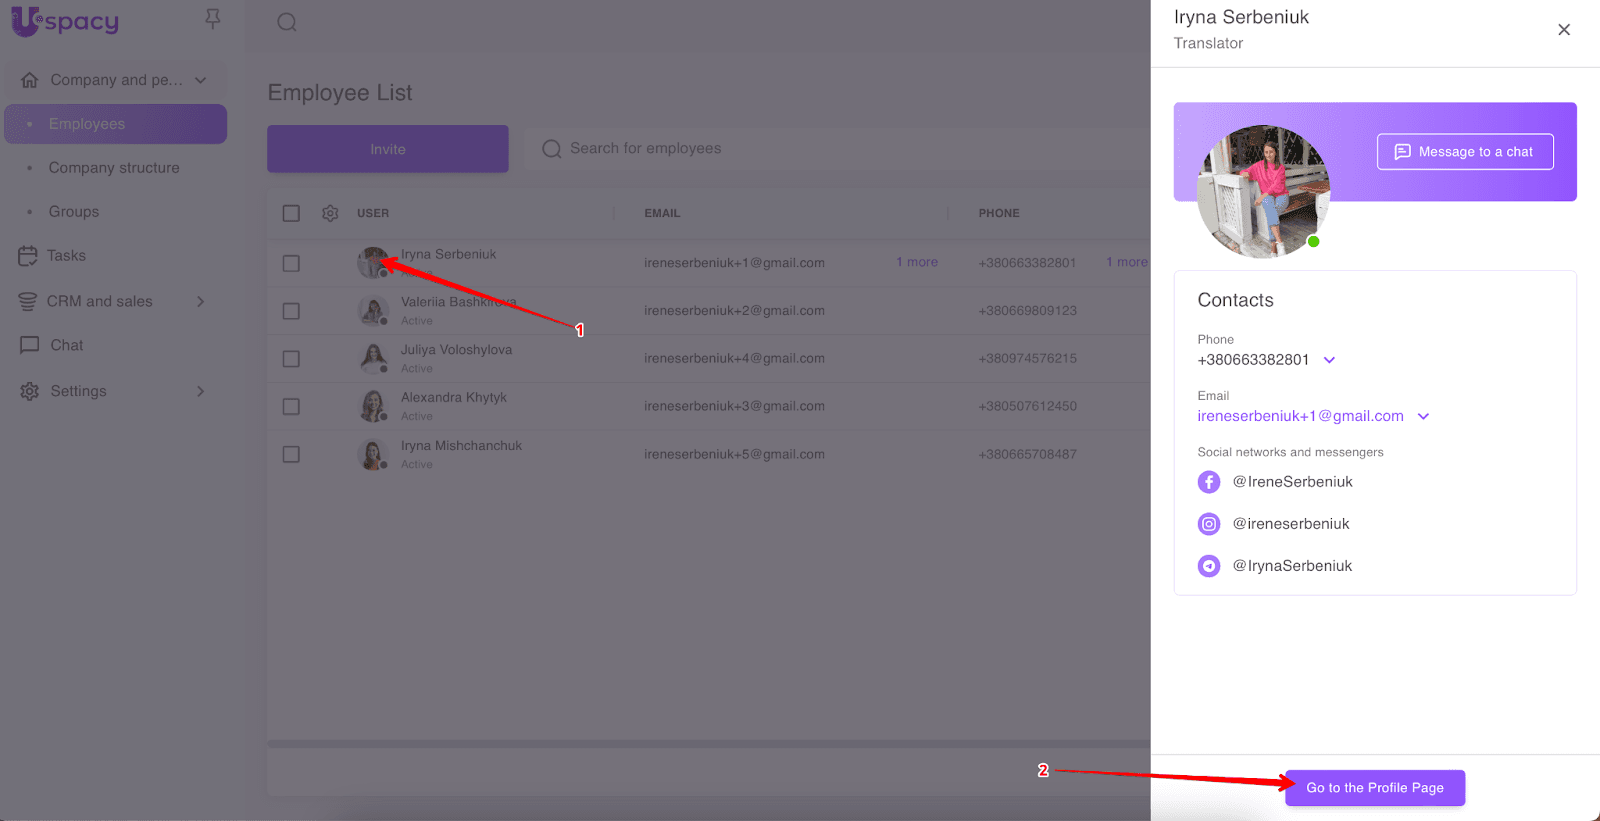Image resolution: width=1600 pixels, height=821 pixels.
Task: Expand the phone number dropdown in Contacts
Action: 1329,360
